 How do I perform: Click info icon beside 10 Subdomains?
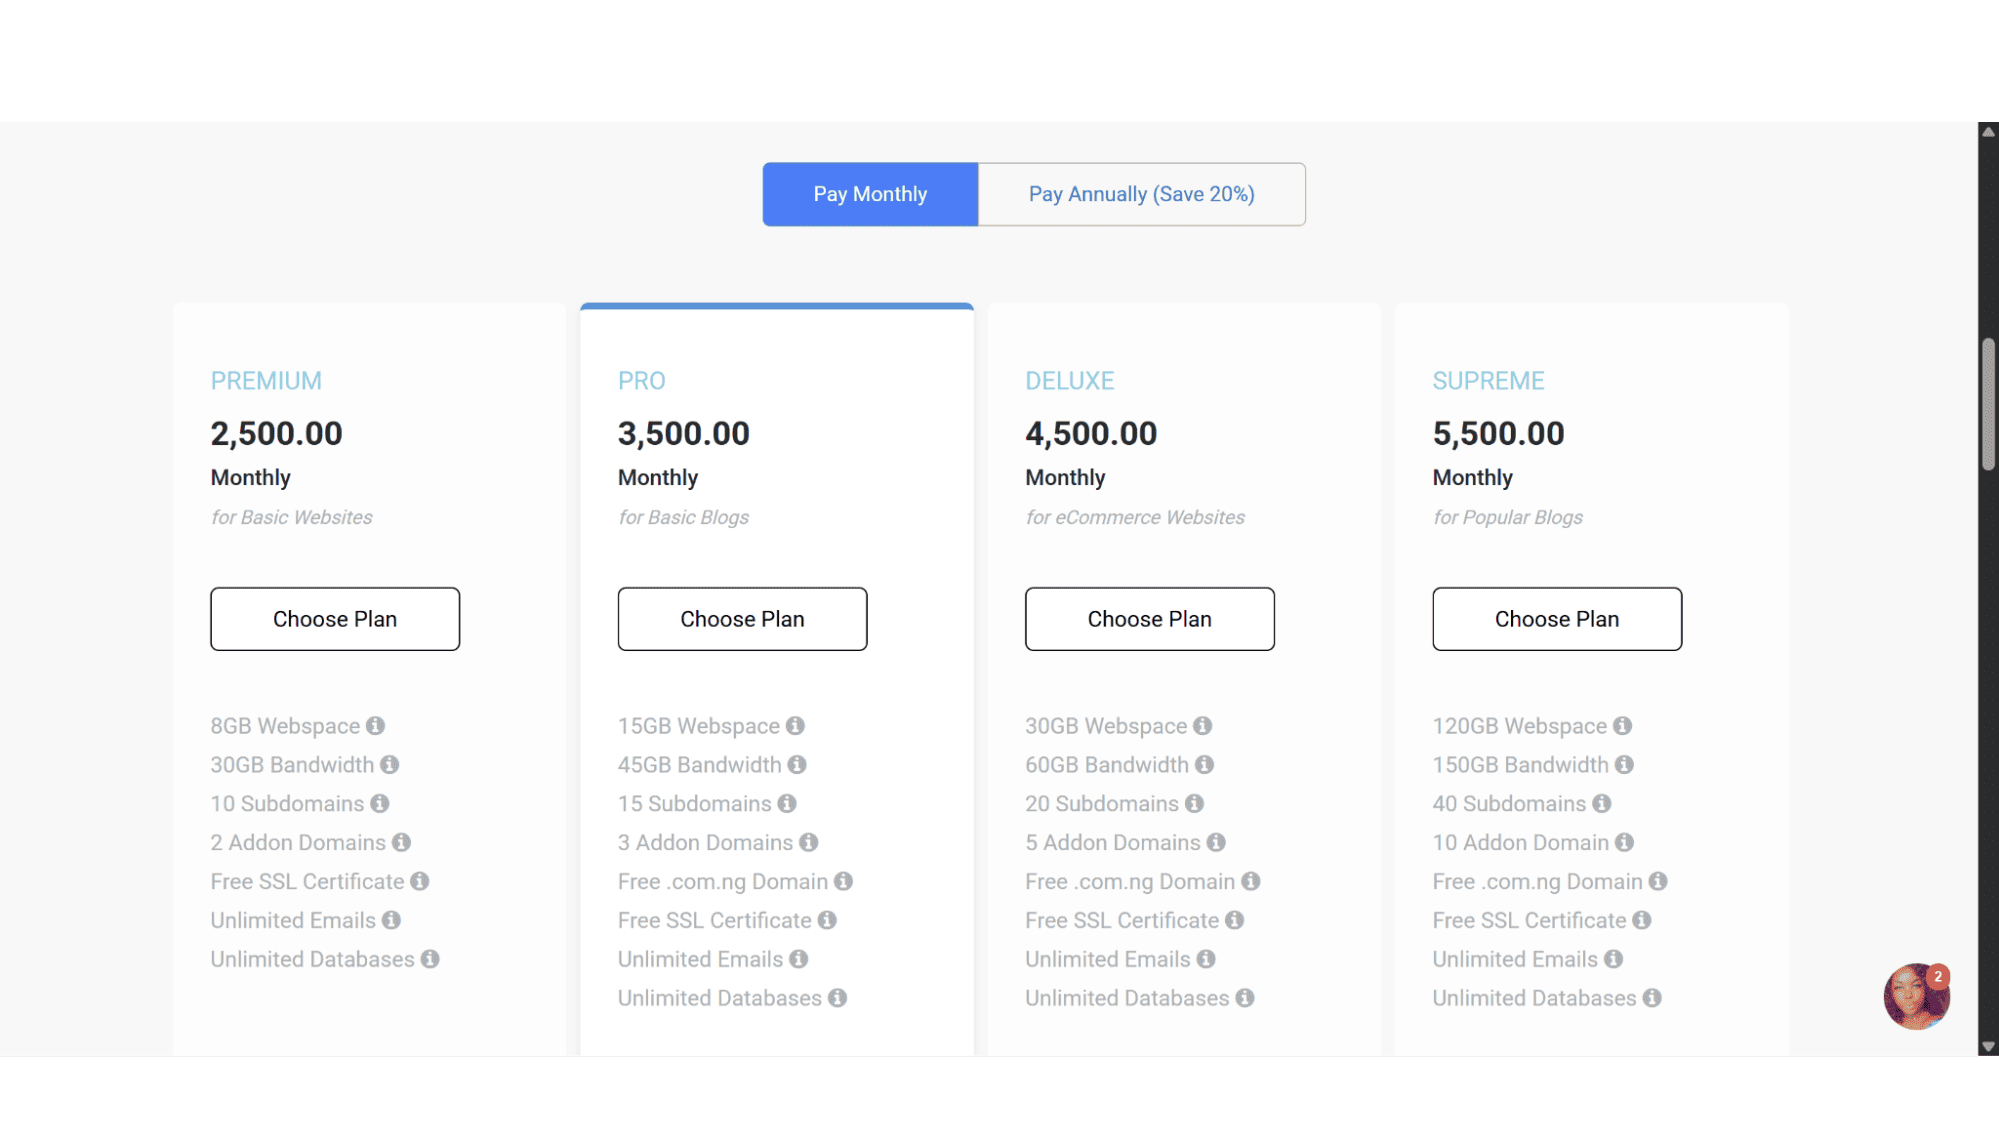click(x=379, y=804)
